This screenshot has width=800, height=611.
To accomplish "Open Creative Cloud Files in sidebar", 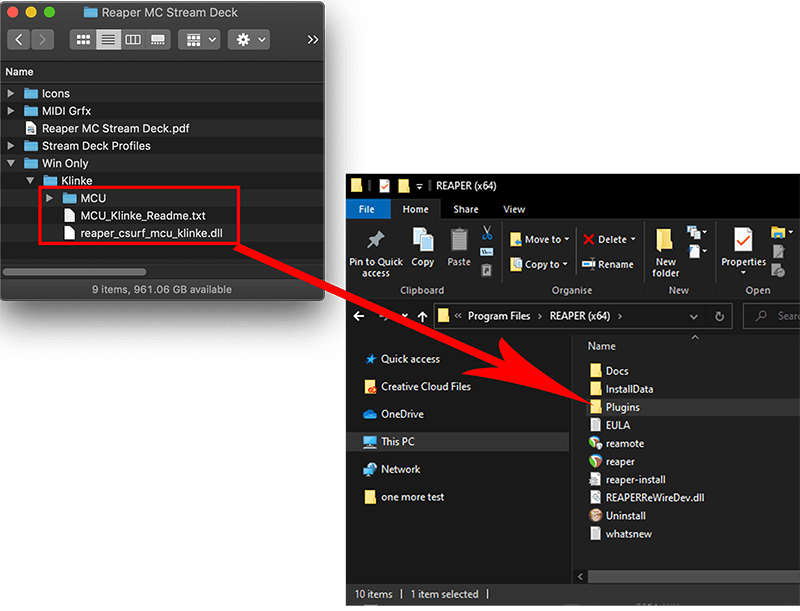I will (x=417, y=387).
